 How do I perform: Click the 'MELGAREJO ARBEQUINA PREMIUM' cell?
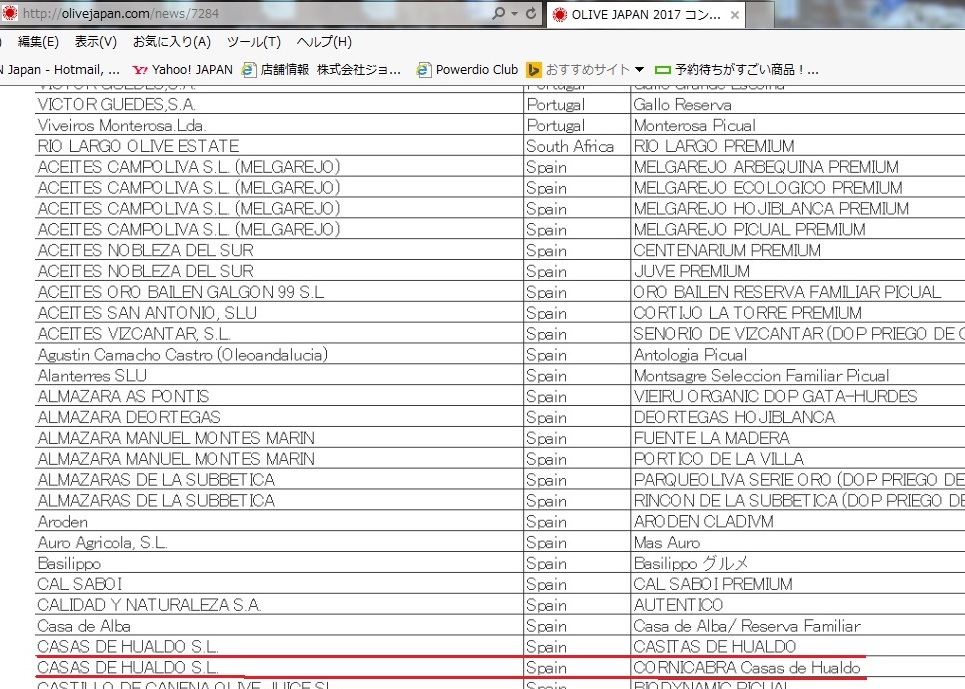pyautogui.click(x=798, y=167)
